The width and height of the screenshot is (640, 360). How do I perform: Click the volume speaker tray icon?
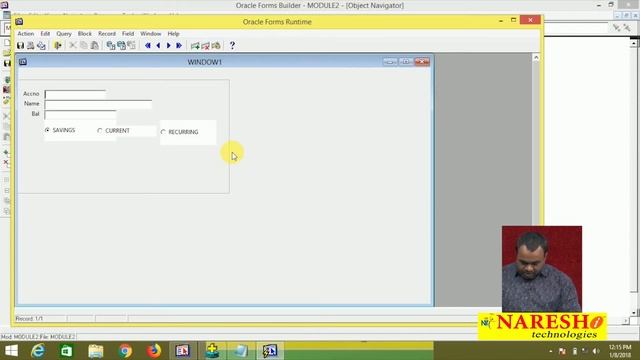tap(596, 351)
